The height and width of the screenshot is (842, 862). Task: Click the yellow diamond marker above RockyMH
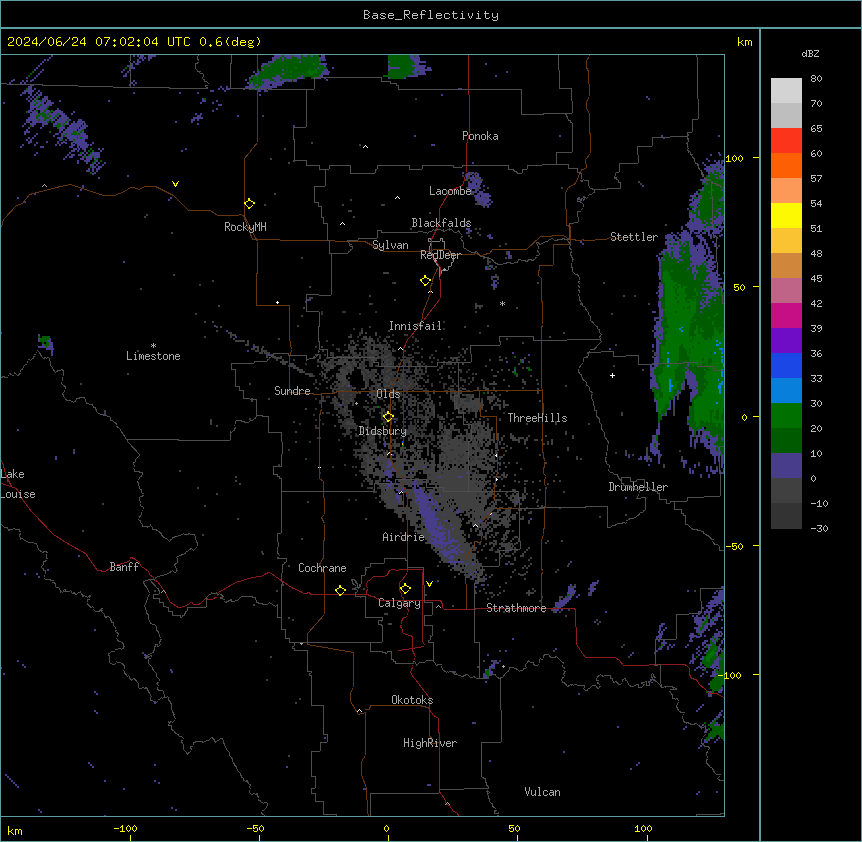[249, 203]
